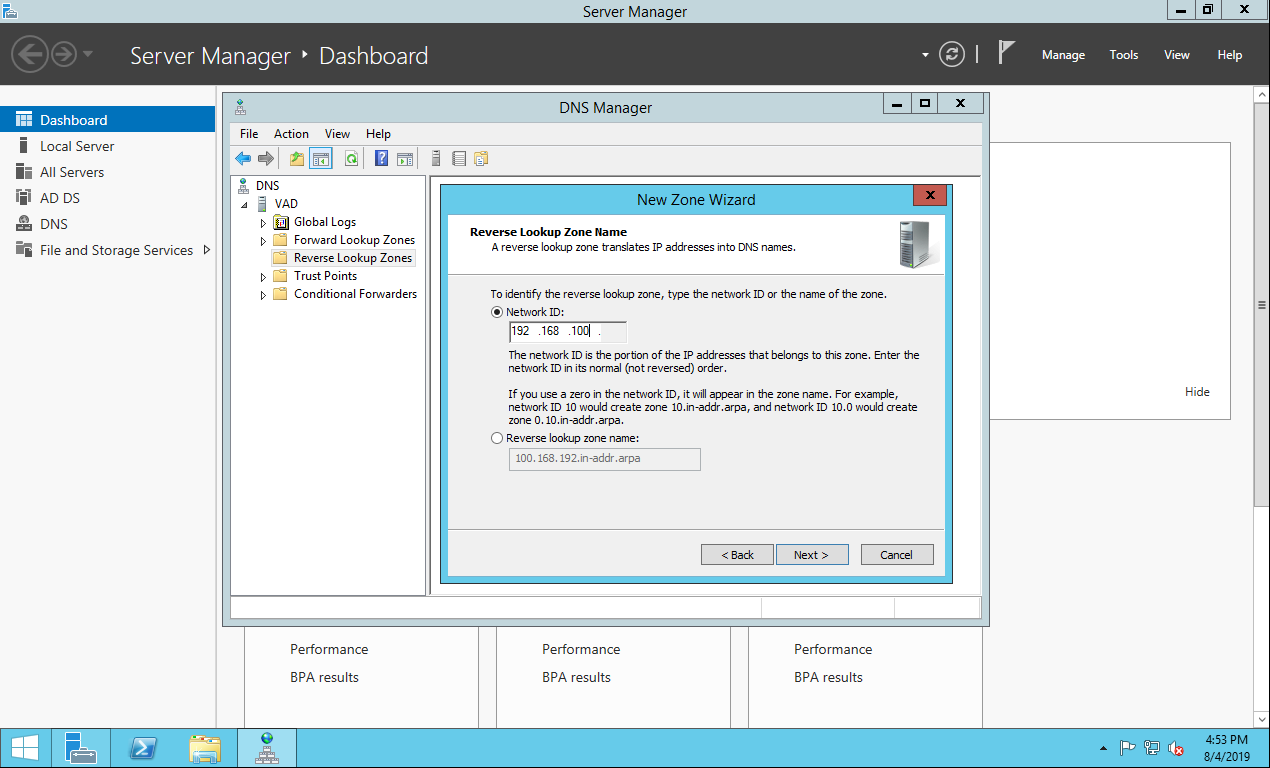Click Next in the New Zone Wizard
The image size is (1270, 768).
(x=811, y=555)
